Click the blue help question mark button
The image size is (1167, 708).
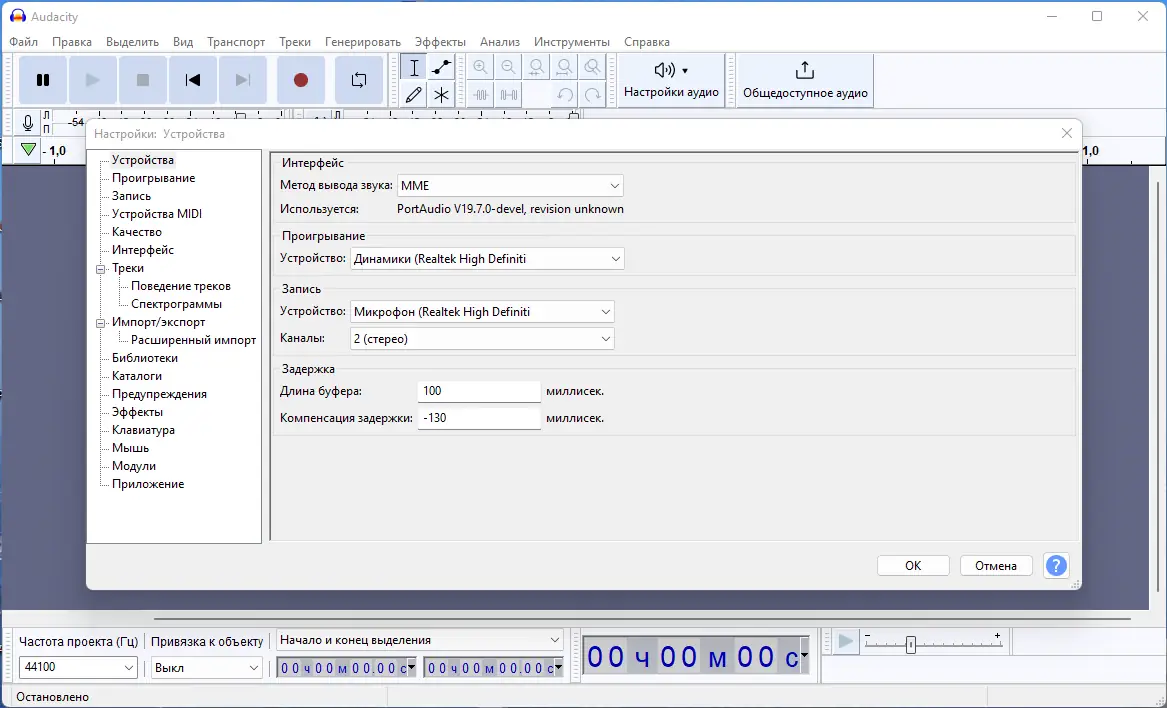(1056, 566)
